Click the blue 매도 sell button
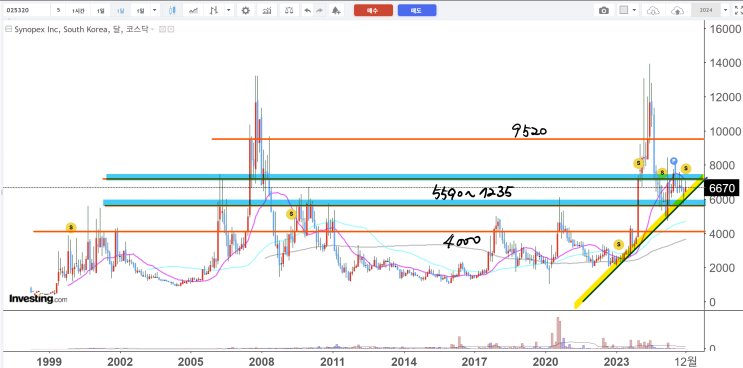This screenshot has height=368, width=743. (417, 10)
